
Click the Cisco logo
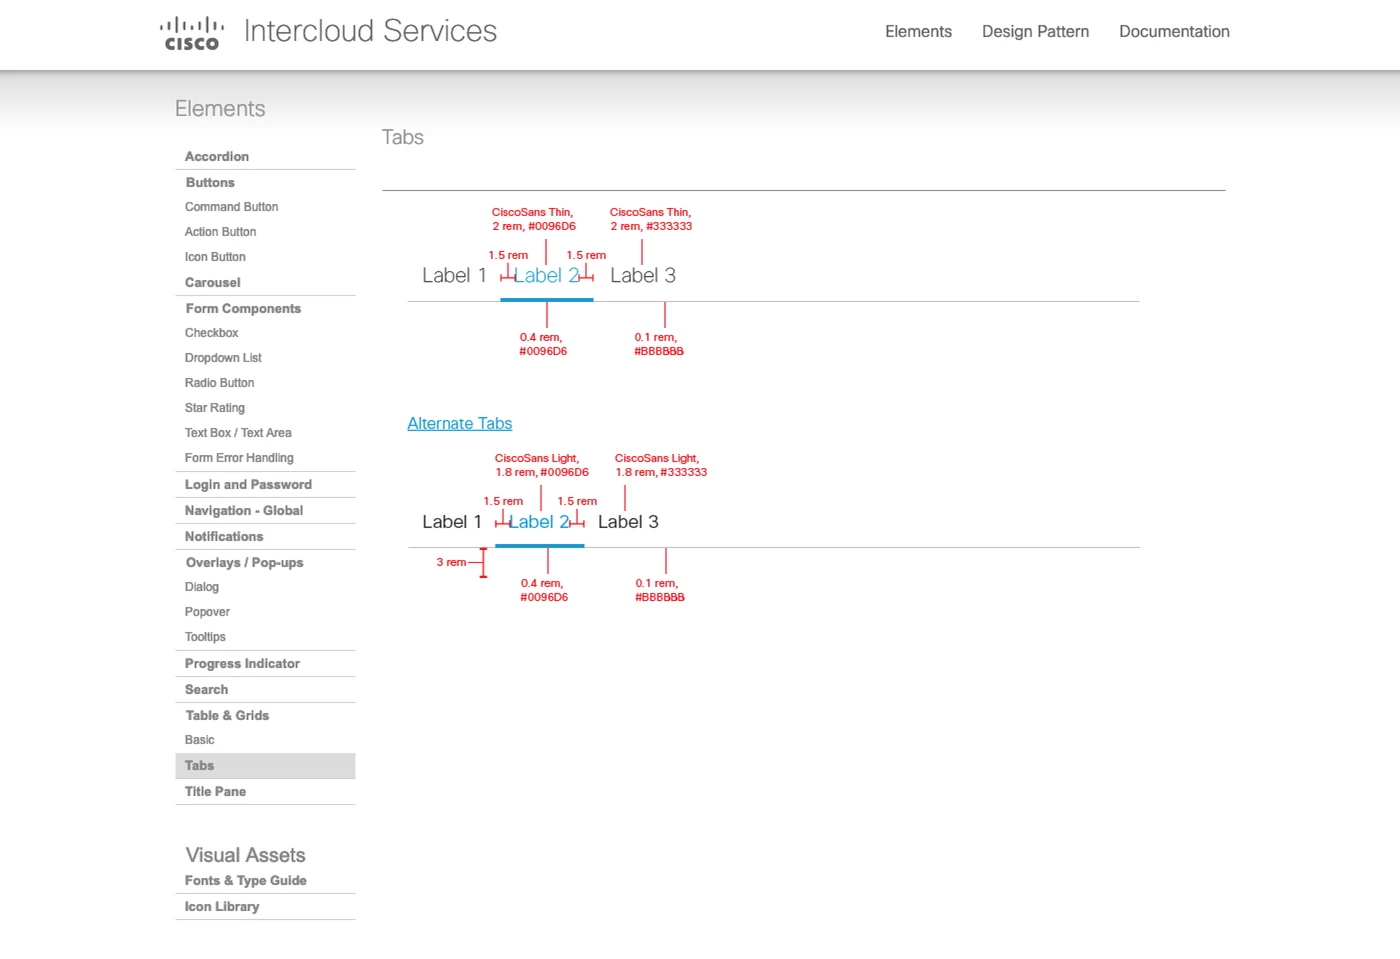click(191, 33)
